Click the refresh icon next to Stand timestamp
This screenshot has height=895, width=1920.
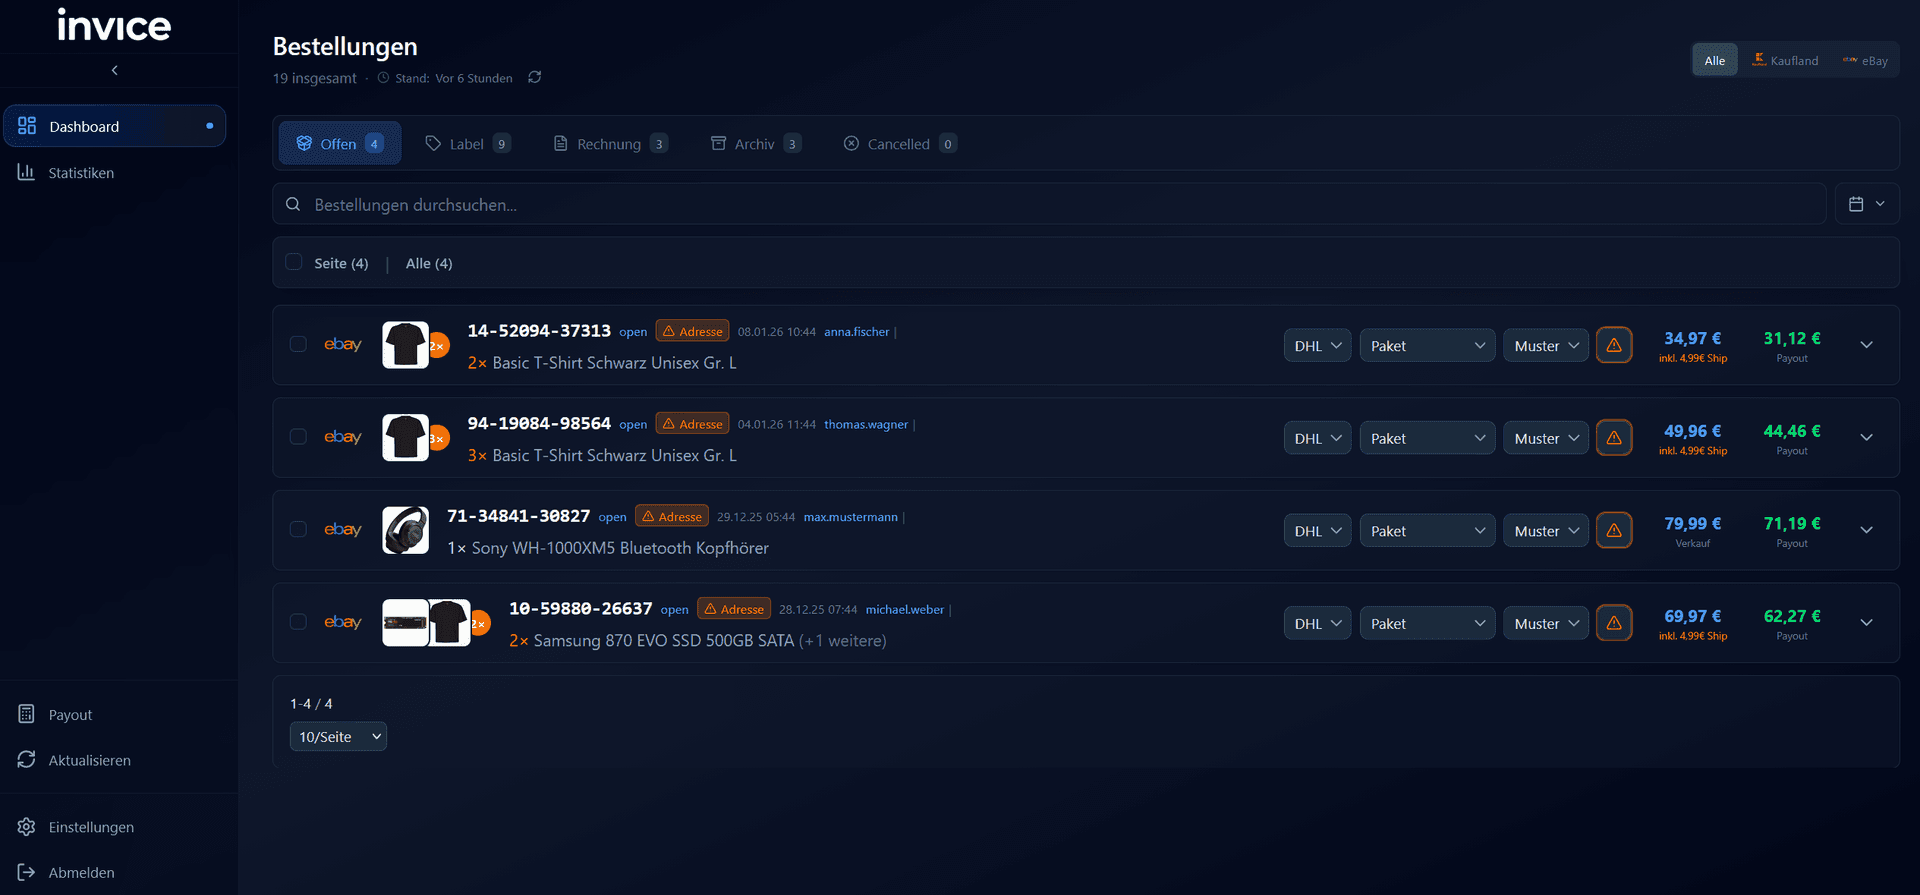(x=535, y=78)
